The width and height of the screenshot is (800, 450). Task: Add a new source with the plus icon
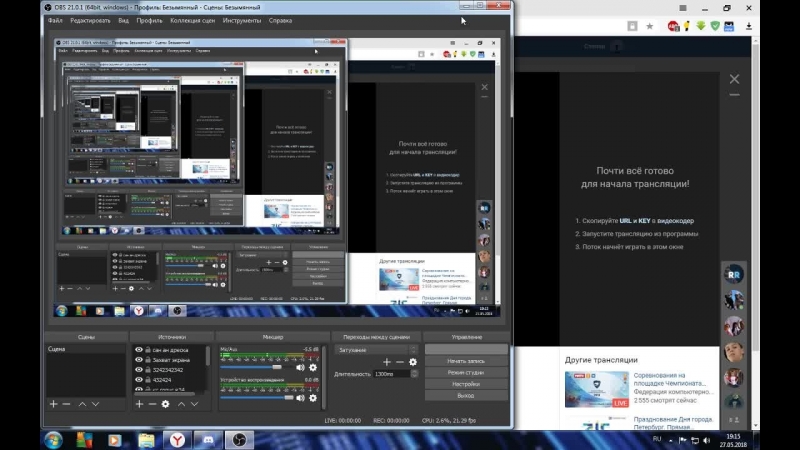click(139, 404)
